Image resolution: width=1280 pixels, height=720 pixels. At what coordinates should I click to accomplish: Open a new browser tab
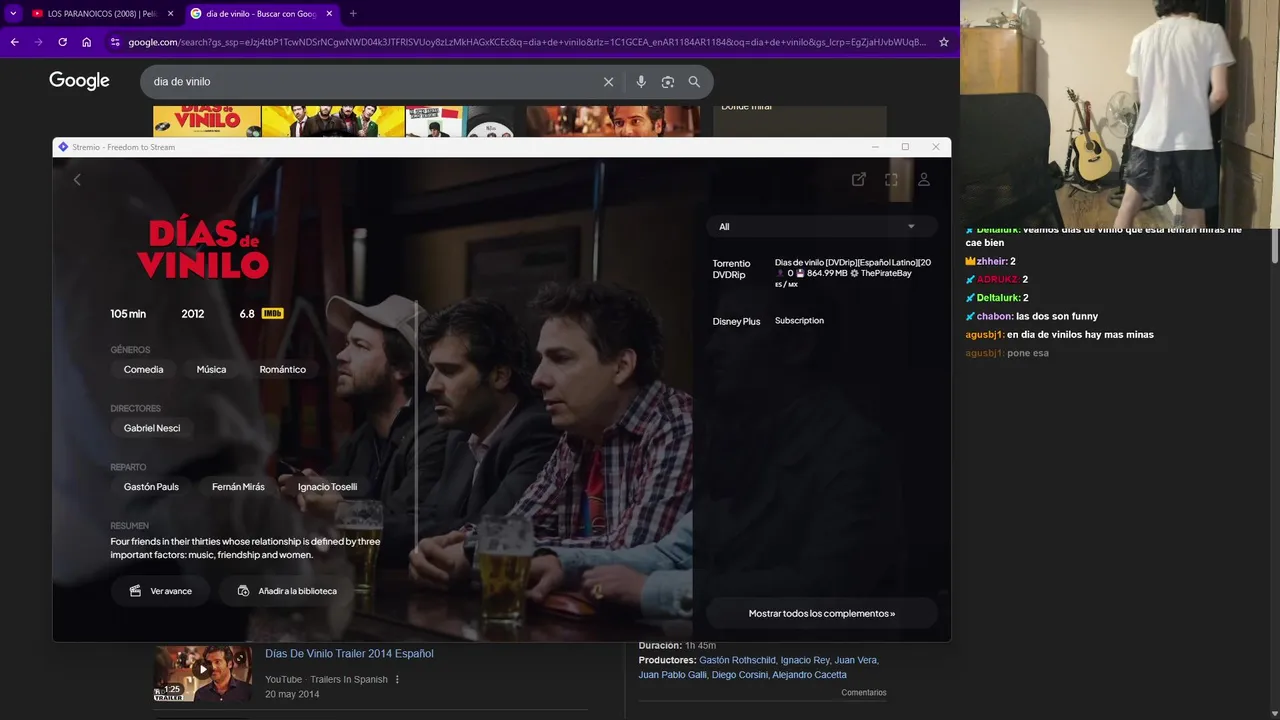[353, 13]
